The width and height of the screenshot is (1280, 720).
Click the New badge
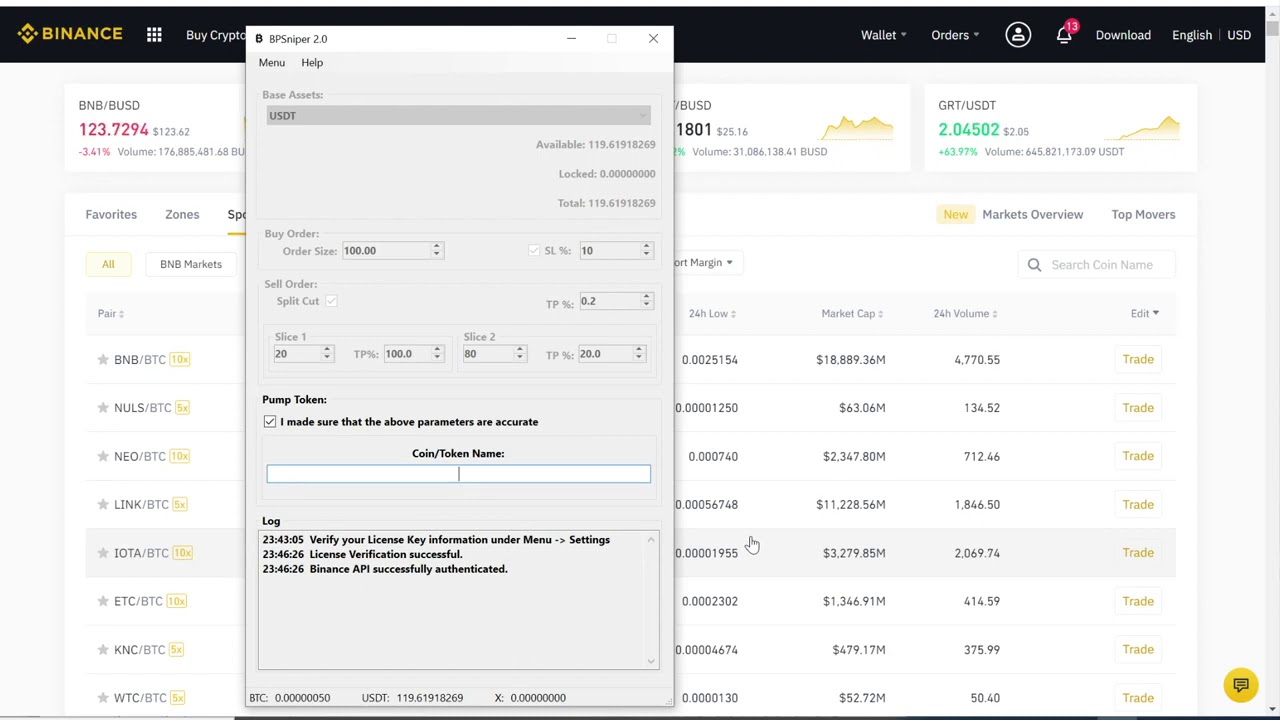955,214
